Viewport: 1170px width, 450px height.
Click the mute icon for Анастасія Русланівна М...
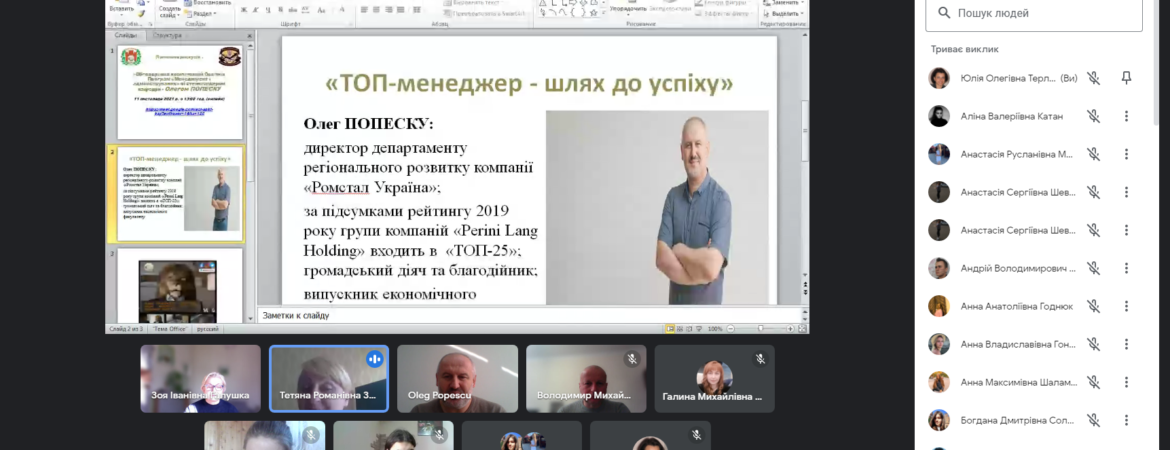click(x=1093, y=154)
